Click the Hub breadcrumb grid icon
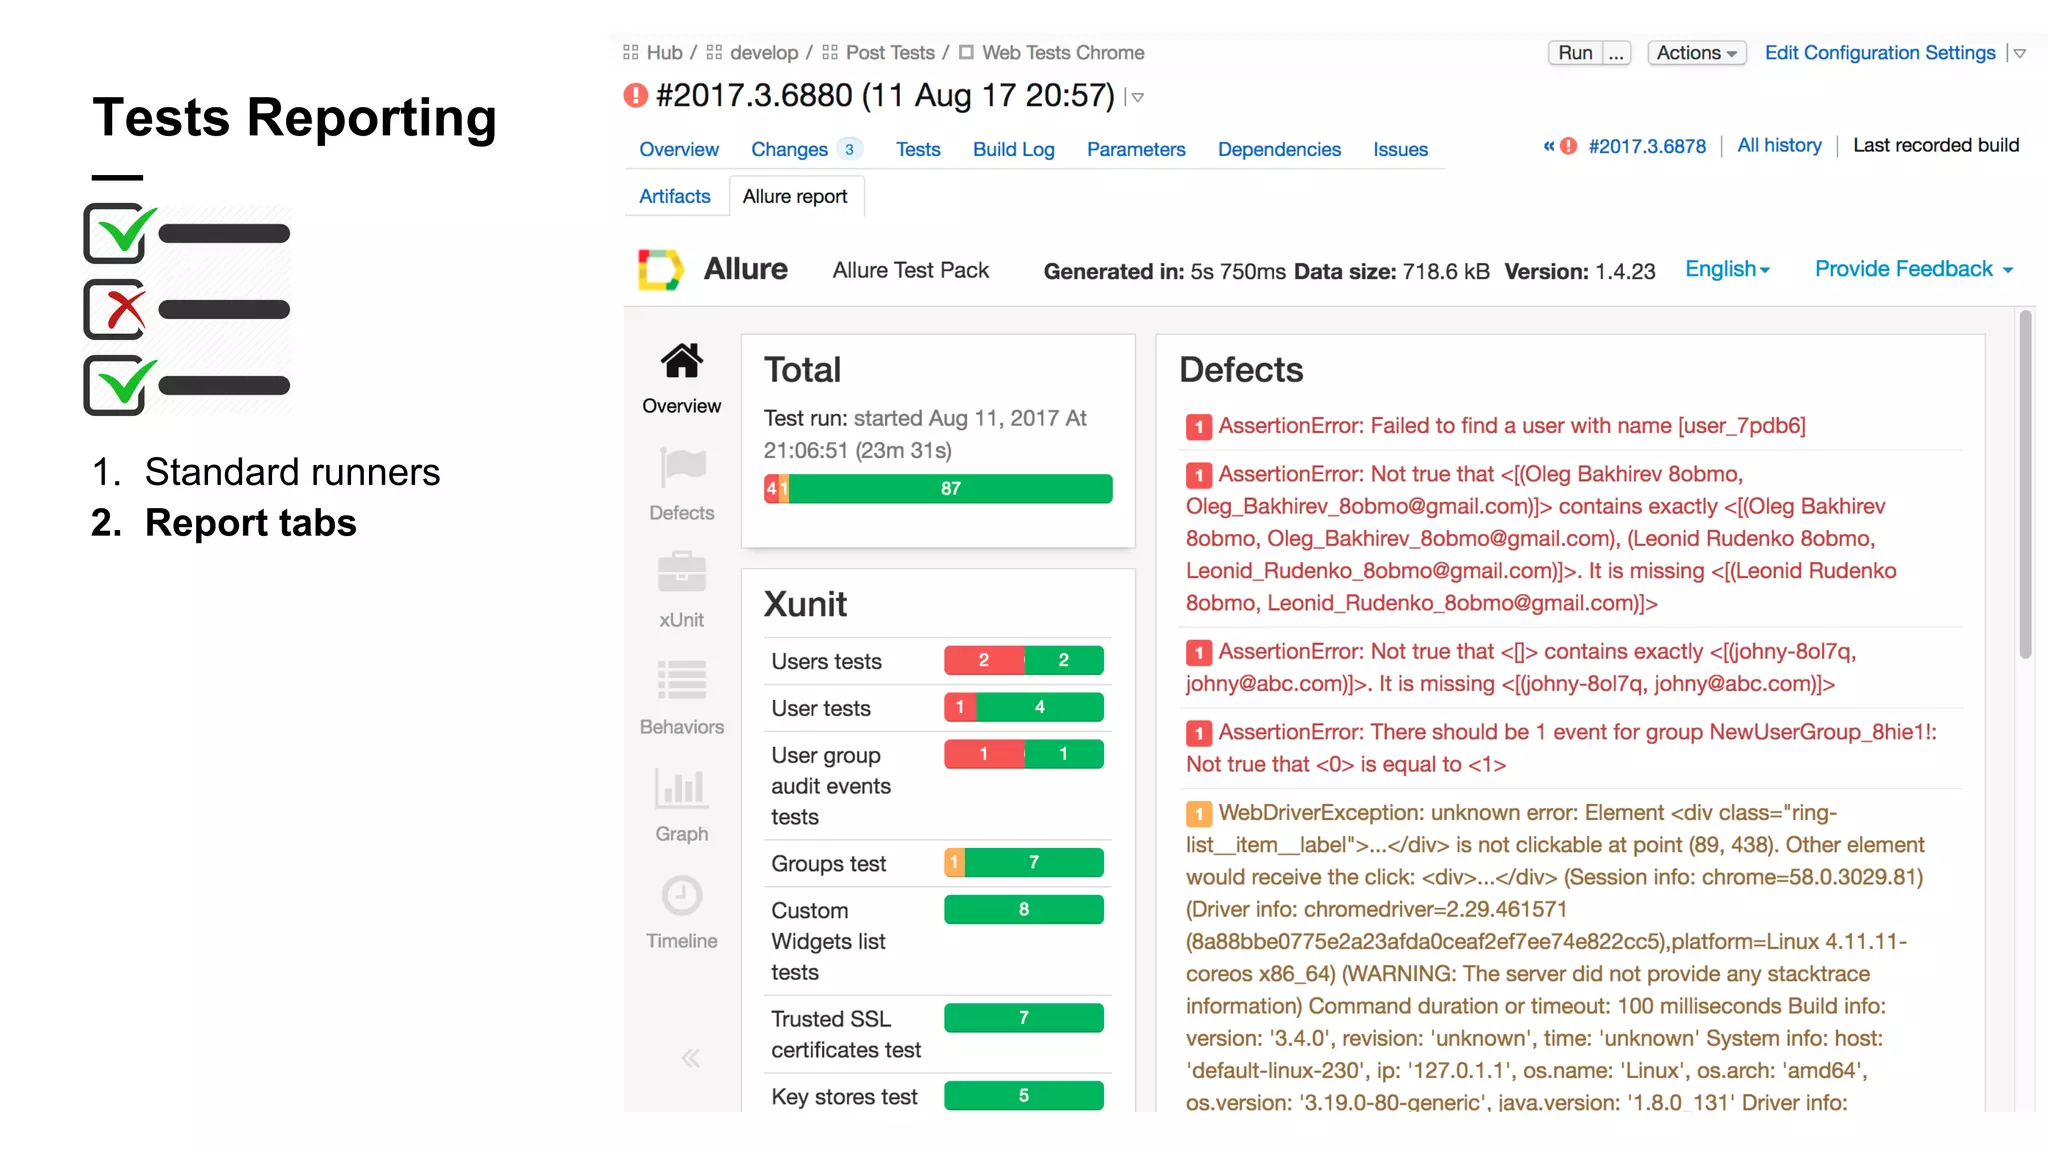This screenshot has width=2048, height=1152. [x=630, y=52]
